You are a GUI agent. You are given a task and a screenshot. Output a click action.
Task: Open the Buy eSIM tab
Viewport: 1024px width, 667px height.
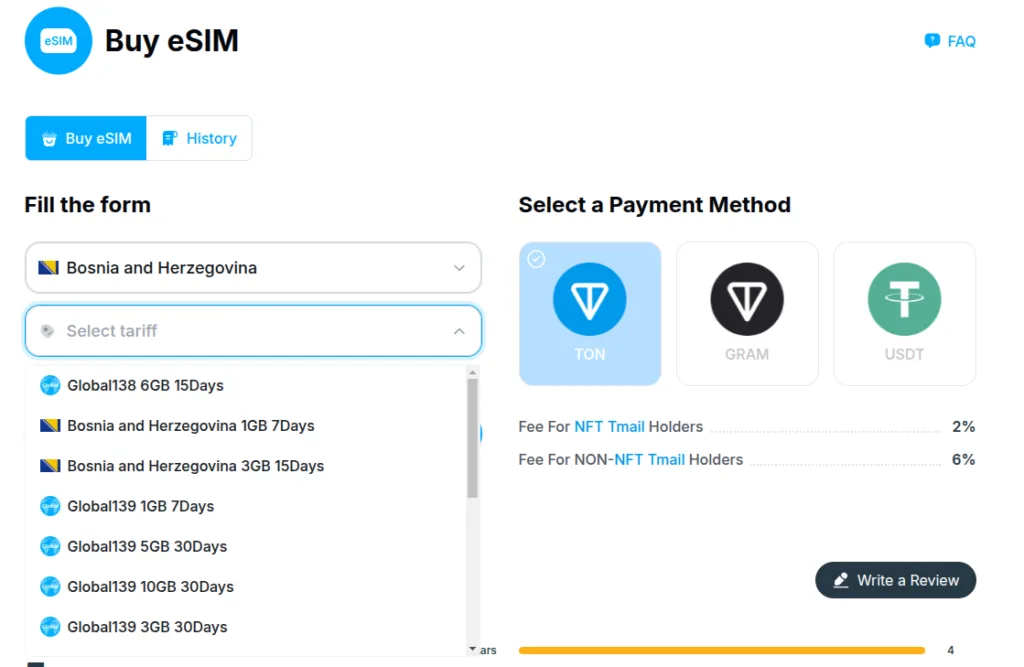[x=86, y=139]
